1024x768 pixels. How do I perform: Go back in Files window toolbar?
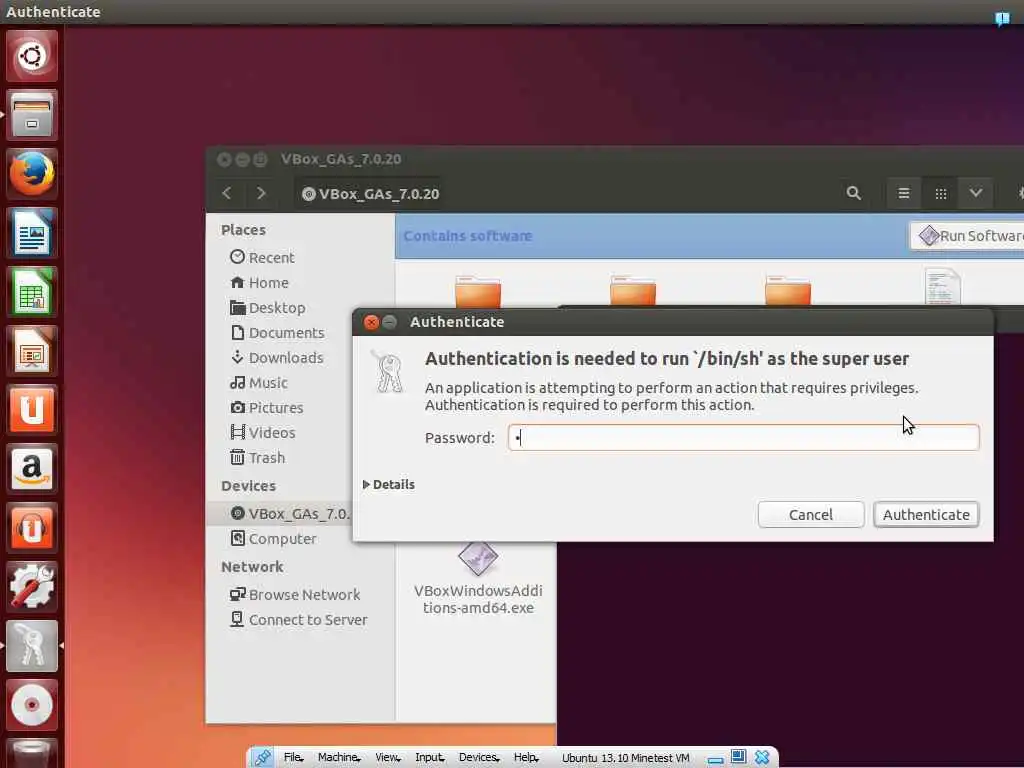tap(227, 193)
